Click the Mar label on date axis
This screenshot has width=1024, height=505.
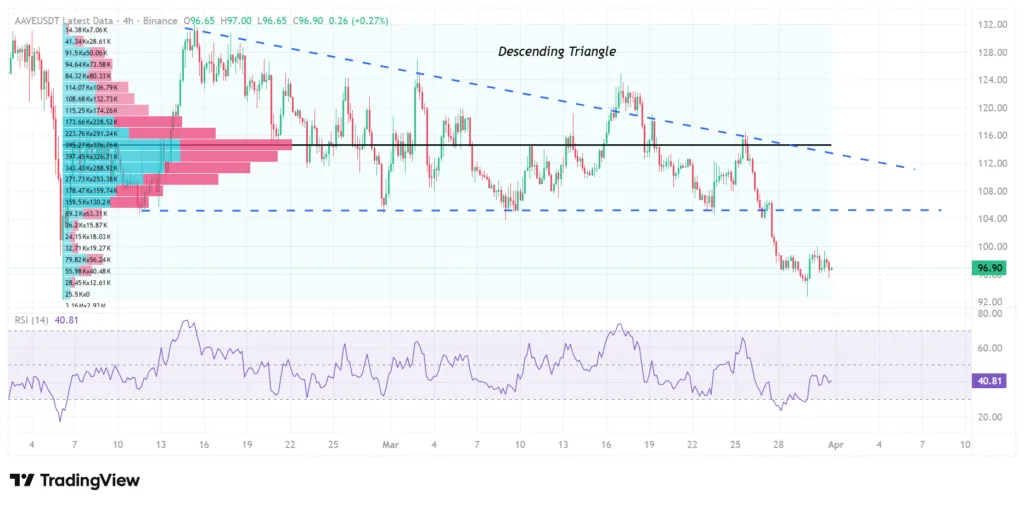click(390, 443)
